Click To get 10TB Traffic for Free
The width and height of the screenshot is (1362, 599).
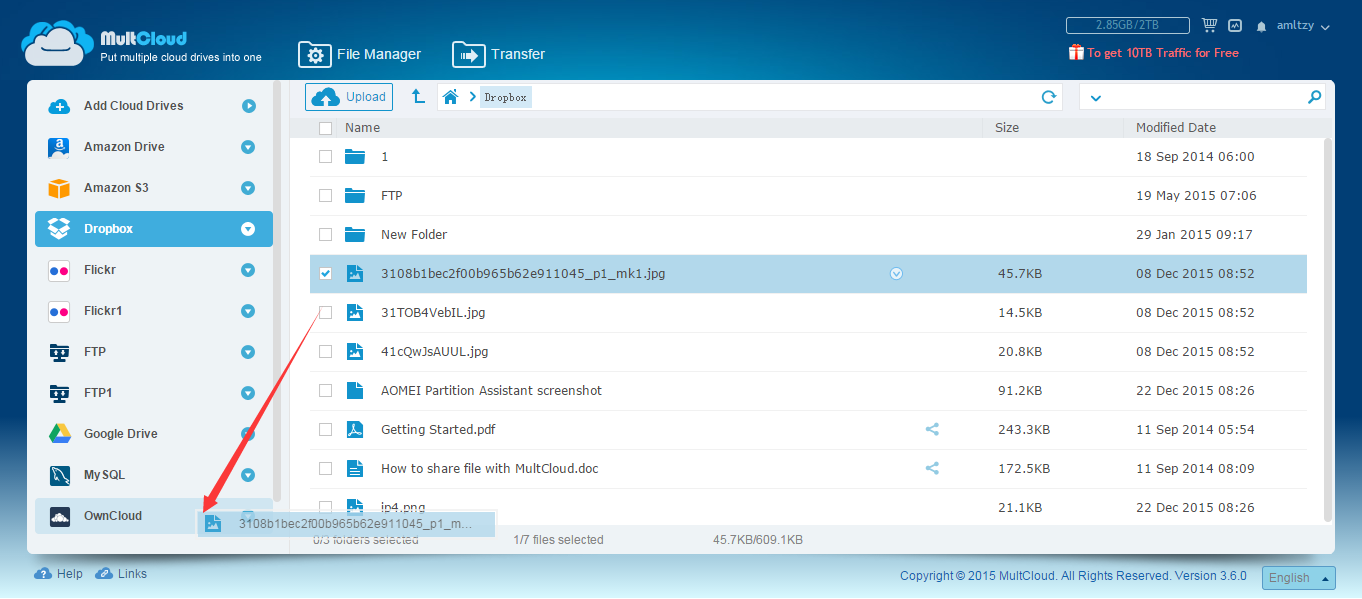click(x=1153, y=53)
